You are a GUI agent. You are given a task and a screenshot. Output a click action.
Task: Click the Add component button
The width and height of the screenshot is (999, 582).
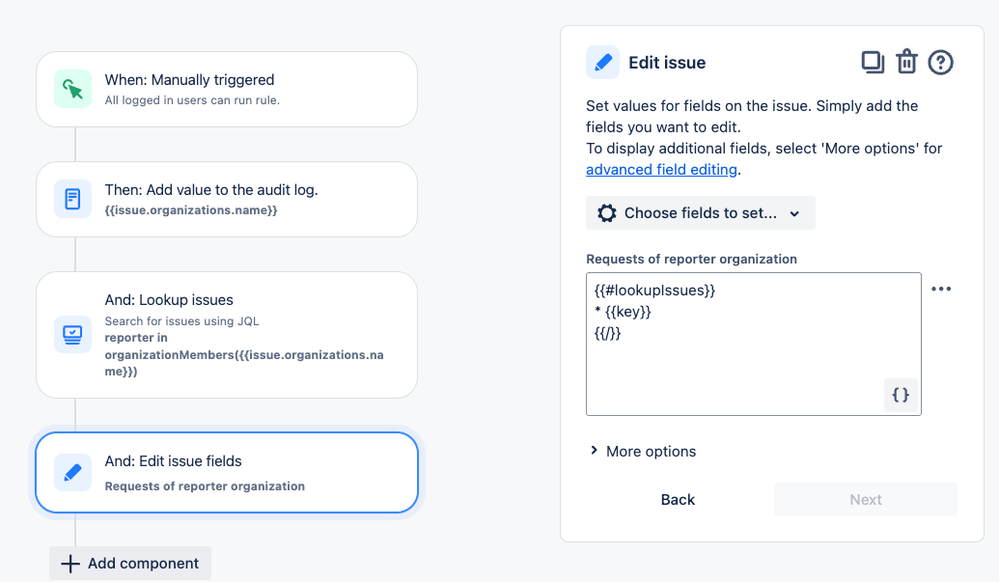click(x=130, y=564)
